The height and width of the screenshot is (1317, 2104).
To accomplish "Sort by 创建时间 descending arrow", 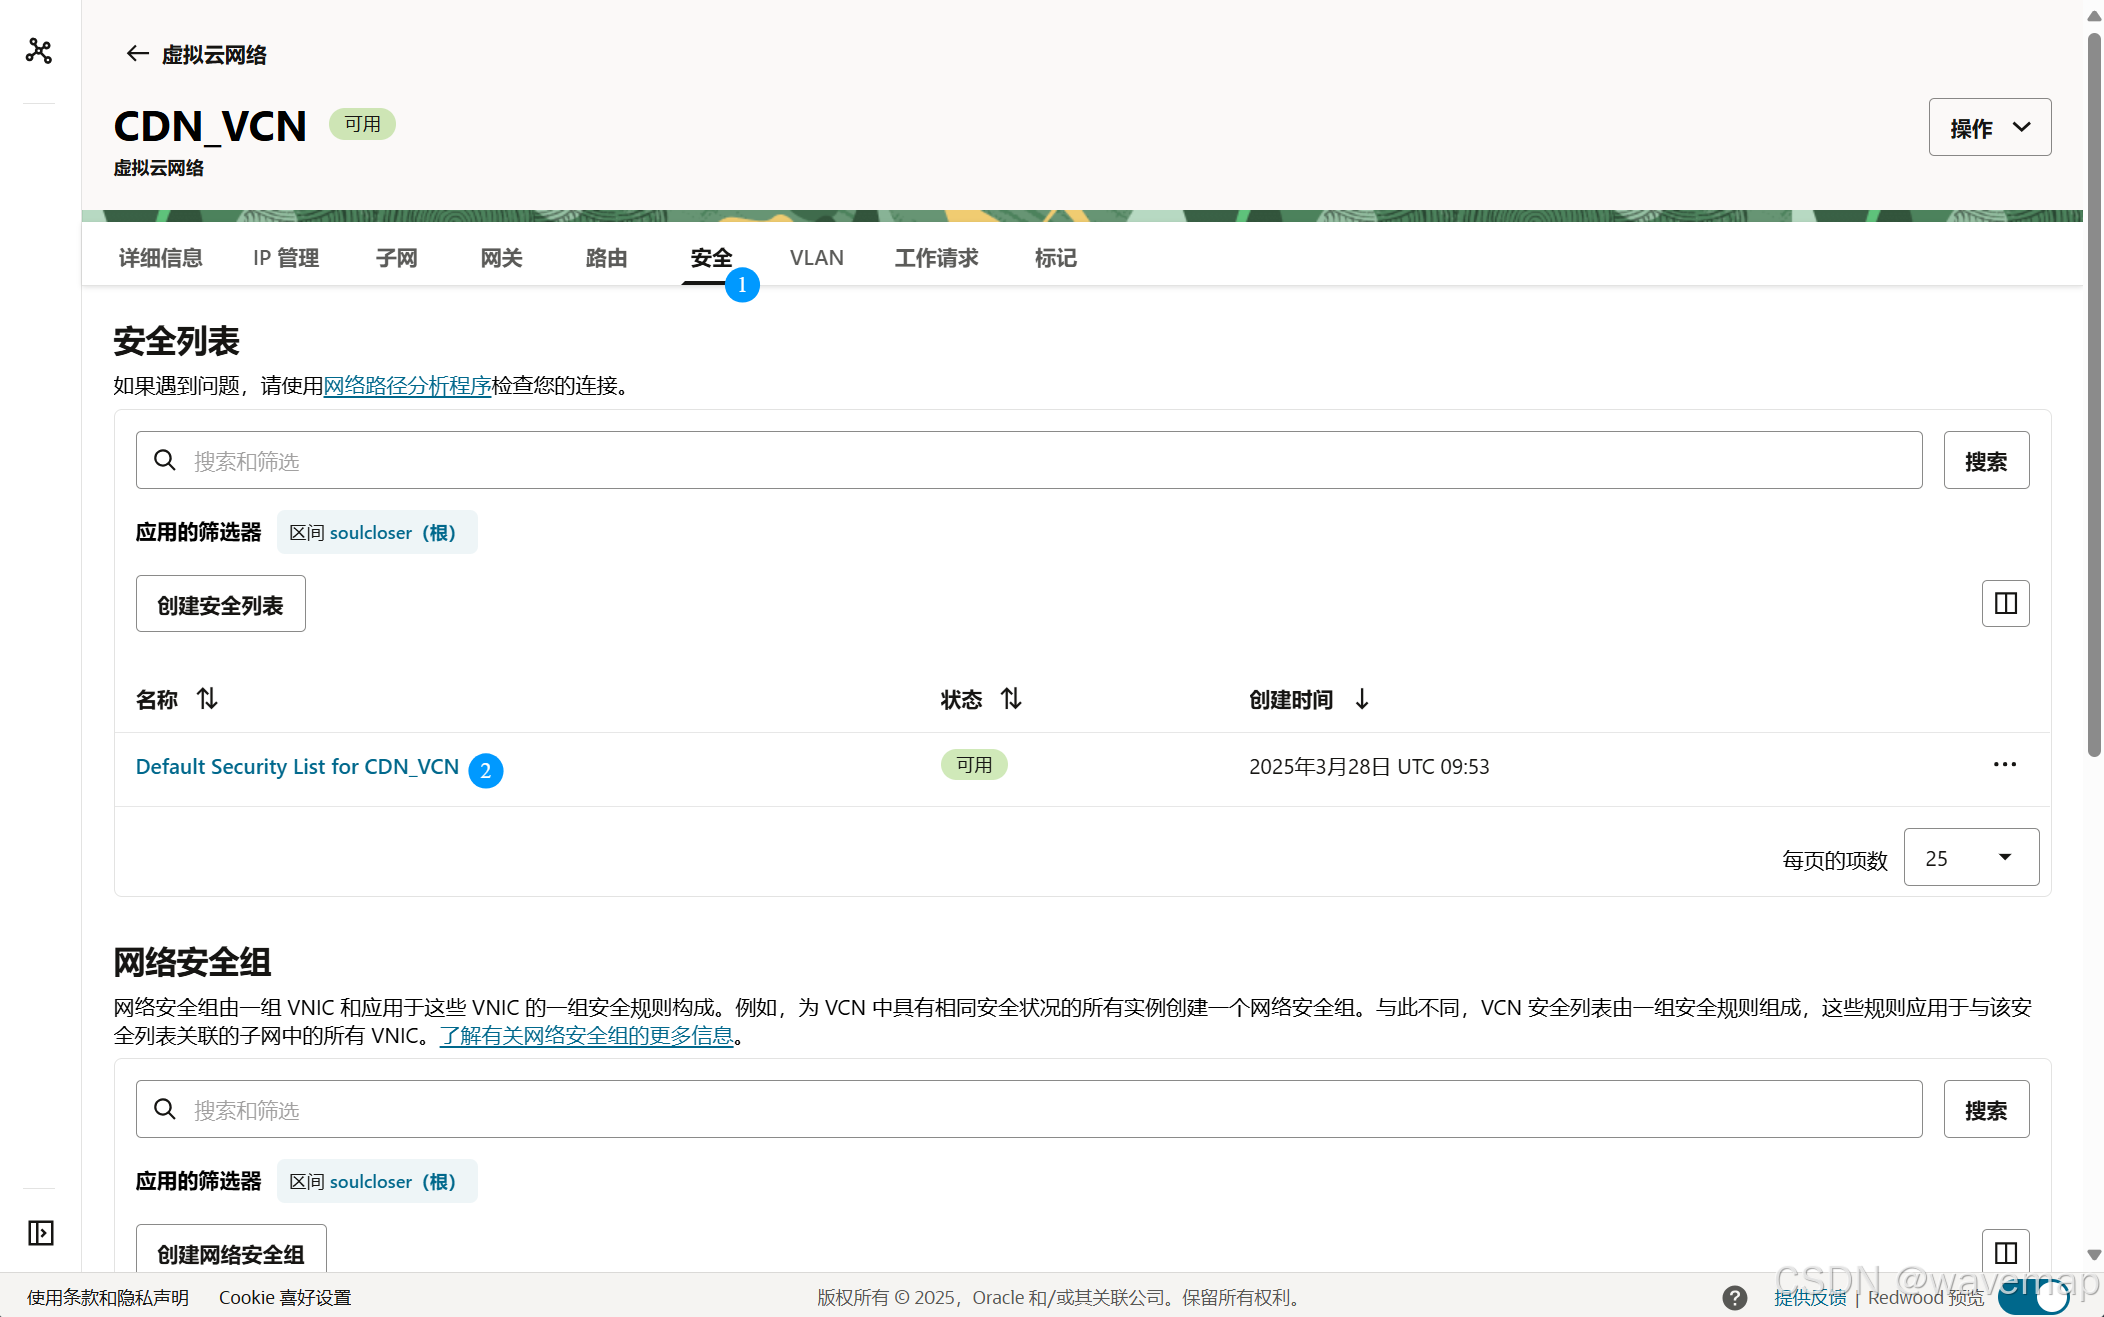I will [1361, 699].
